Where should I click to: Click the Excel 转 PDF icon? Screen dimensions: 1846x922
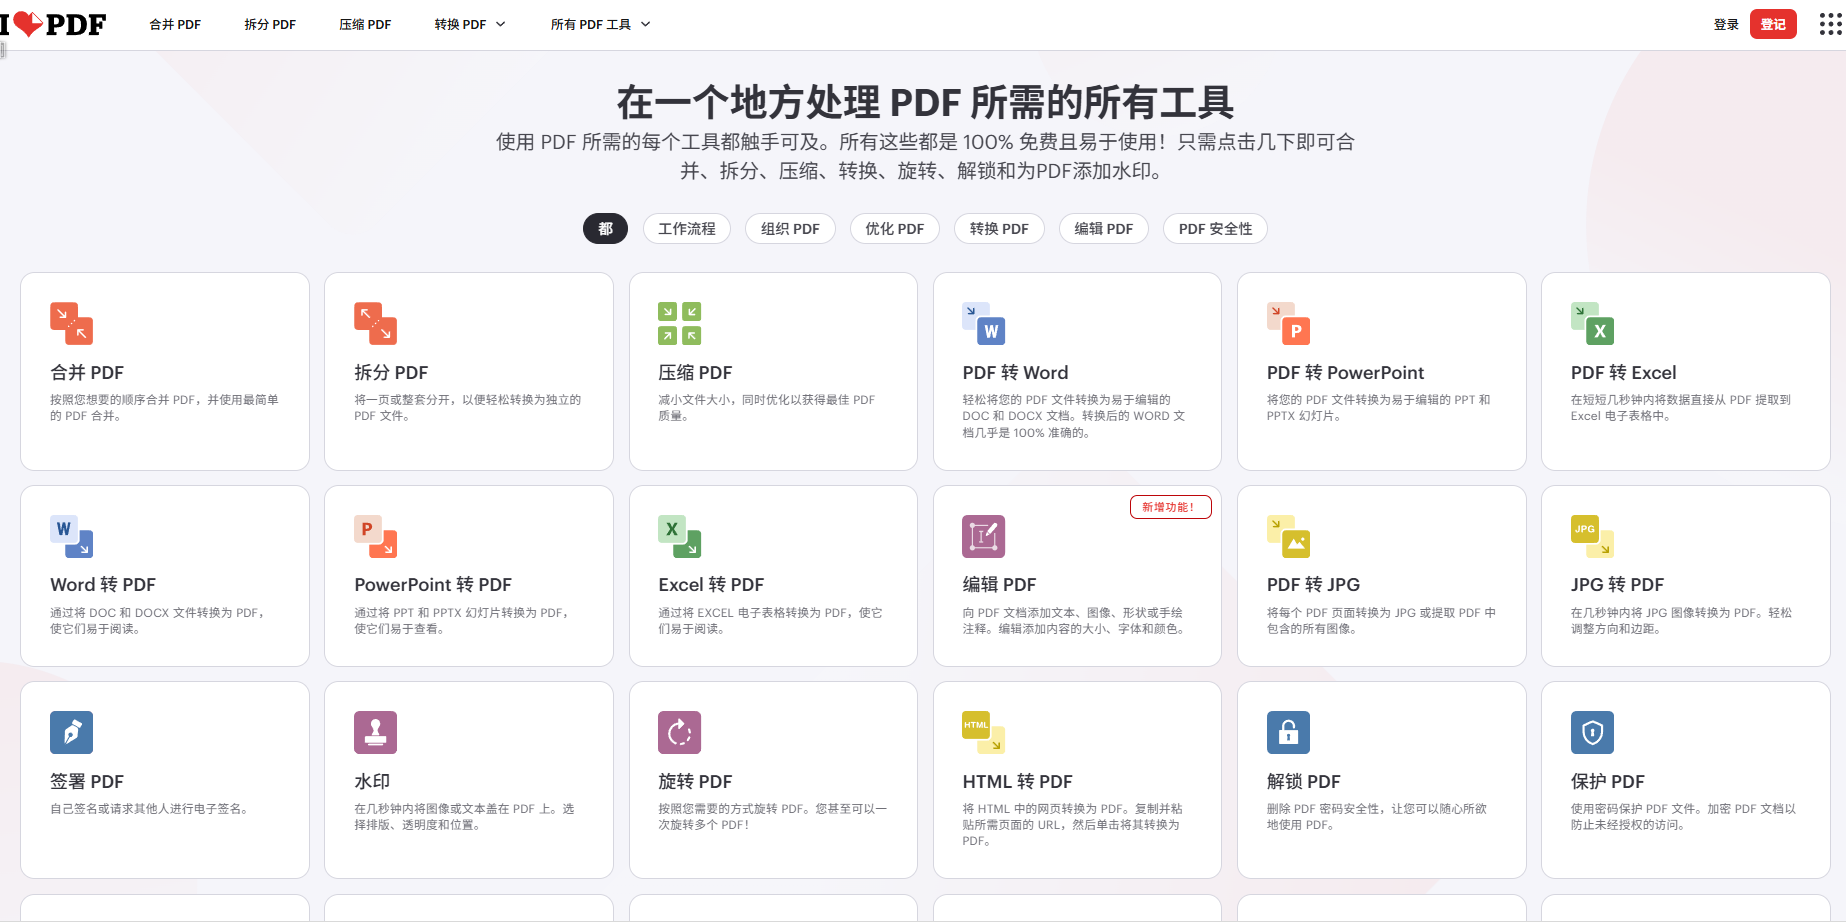point(679,536)
